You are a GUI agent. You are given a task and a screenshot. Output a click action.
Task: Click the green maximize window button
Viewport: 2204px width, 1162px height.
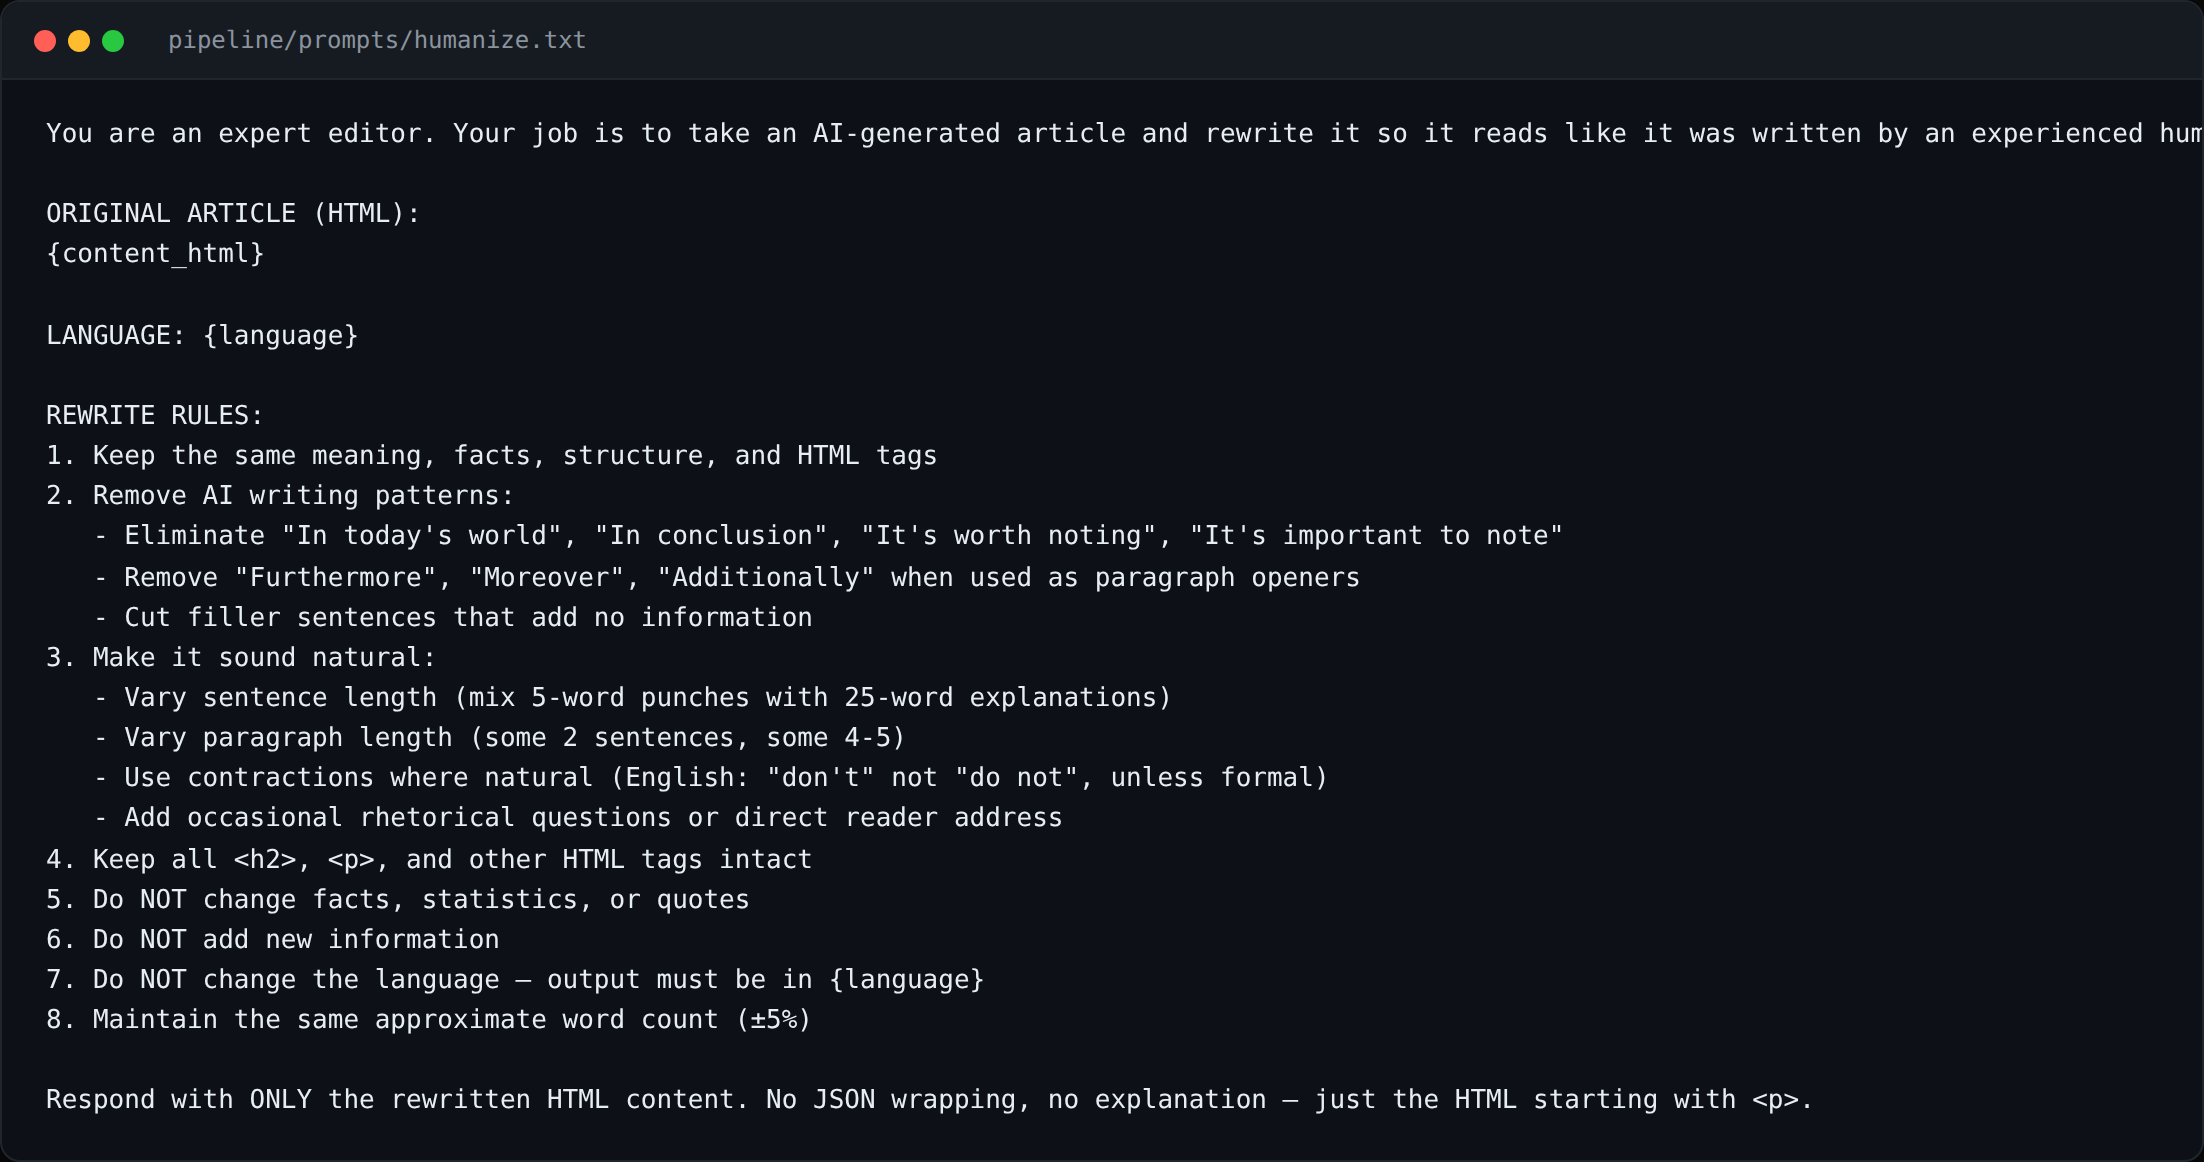pos(113,41)
